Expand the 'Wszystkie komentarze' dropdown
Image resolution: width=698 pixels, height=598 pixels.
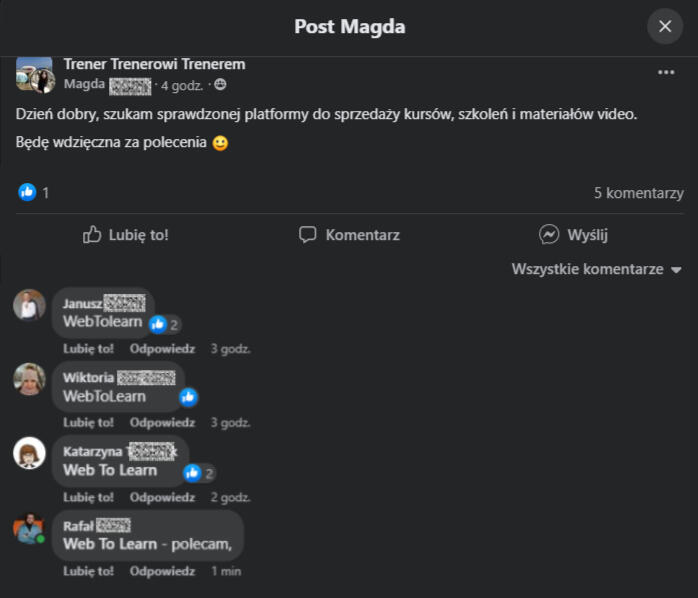[x=596, y=270]
